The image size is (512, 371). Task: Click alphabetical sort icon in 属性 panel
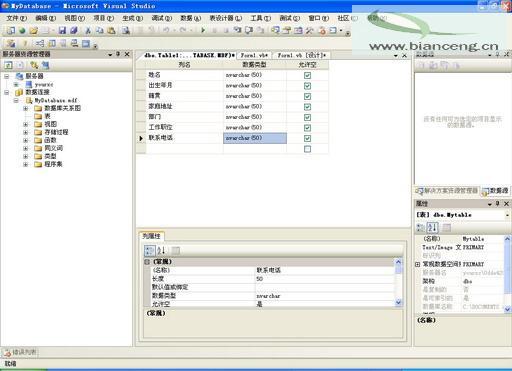[x=433, y=228]
